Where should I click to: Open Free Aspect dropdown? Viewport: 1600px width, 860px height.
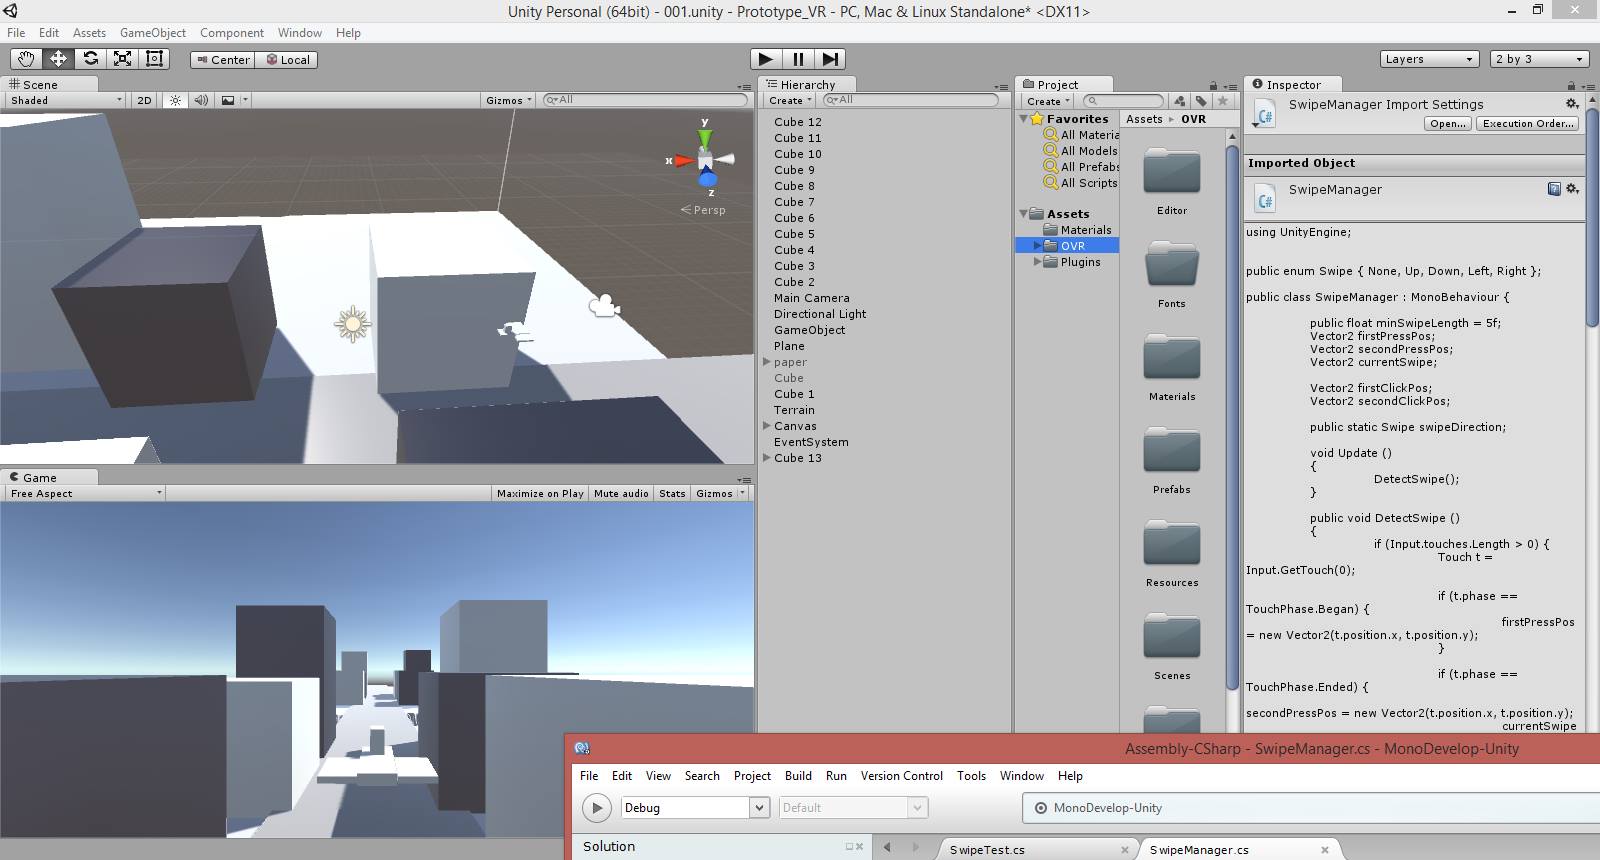(x=85, y=493)
